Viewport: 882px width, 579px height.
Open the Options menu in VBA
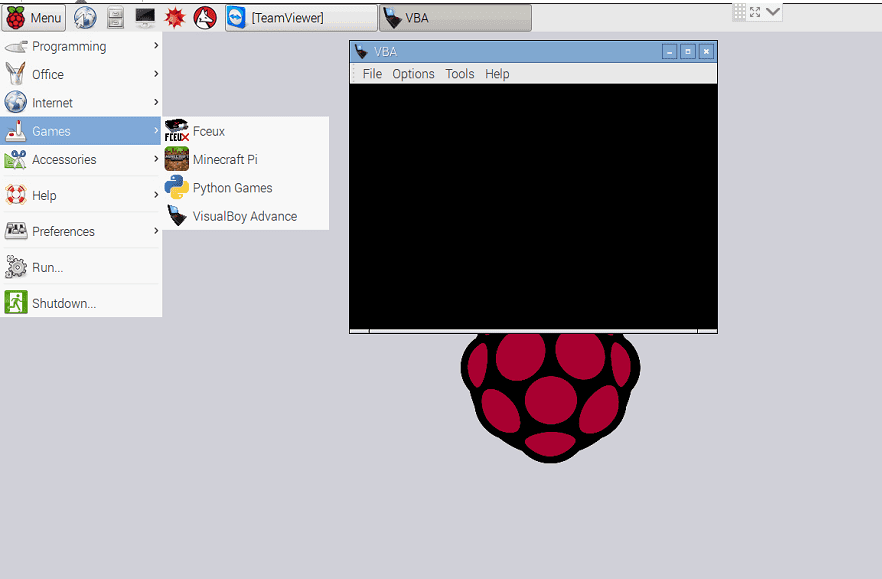coord(413,74)
